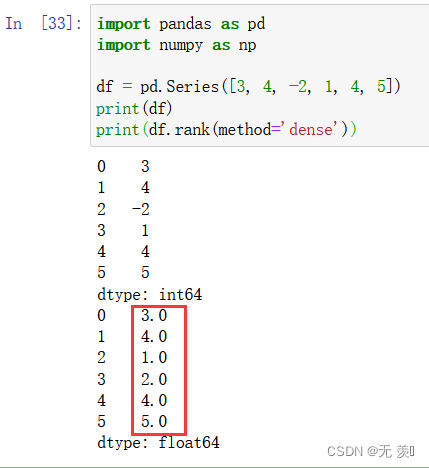Click the pd.Series definition line

click(248, 87)
